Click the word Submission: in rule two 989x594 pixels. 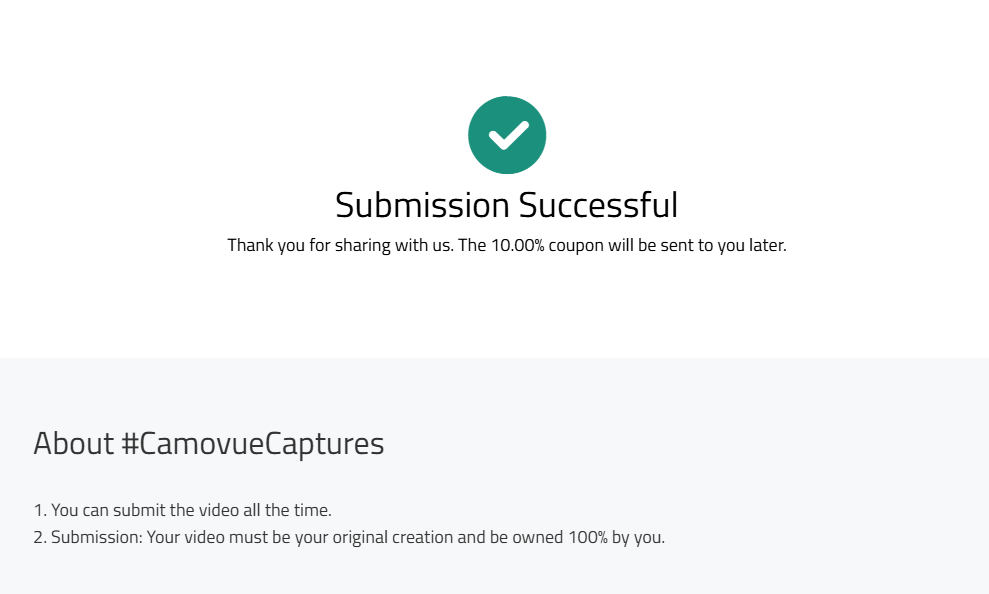[x=97, y=537]
